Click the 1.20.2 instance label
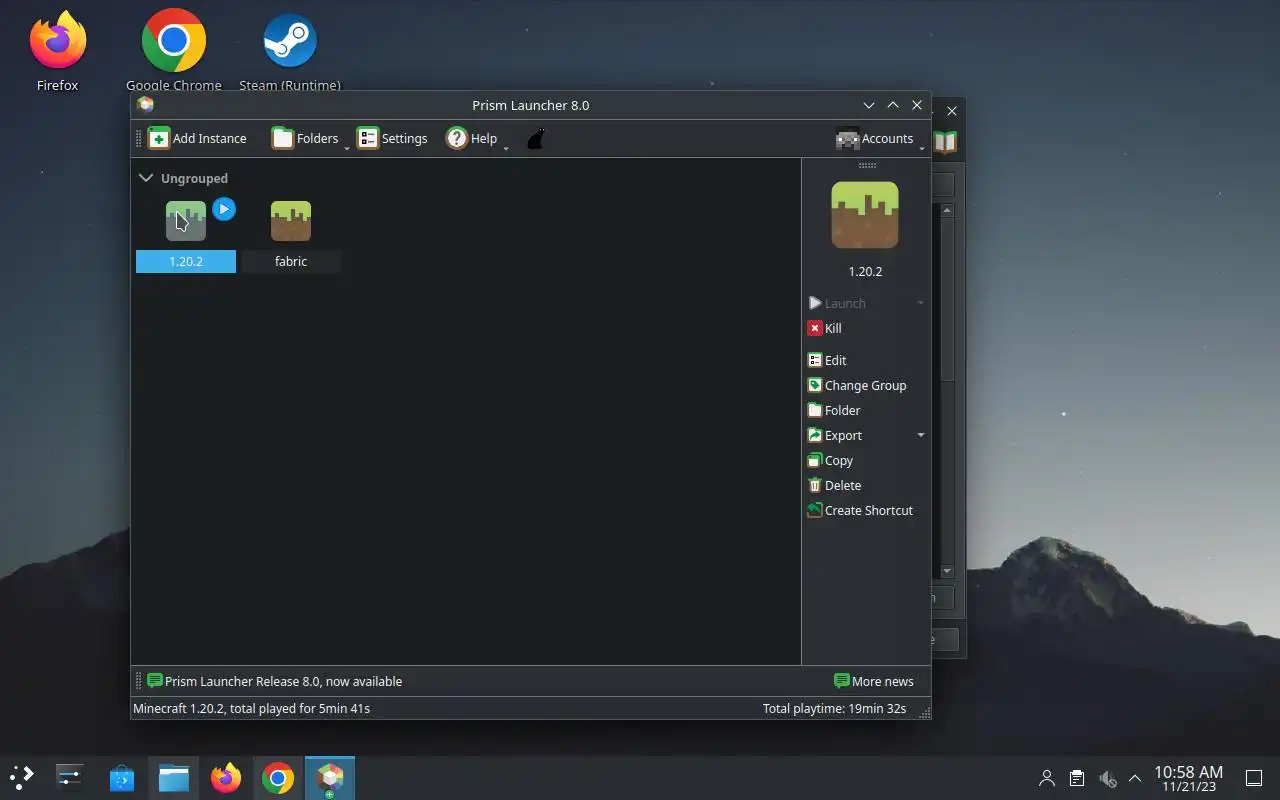1280x800 pixels. pos(186,261)
